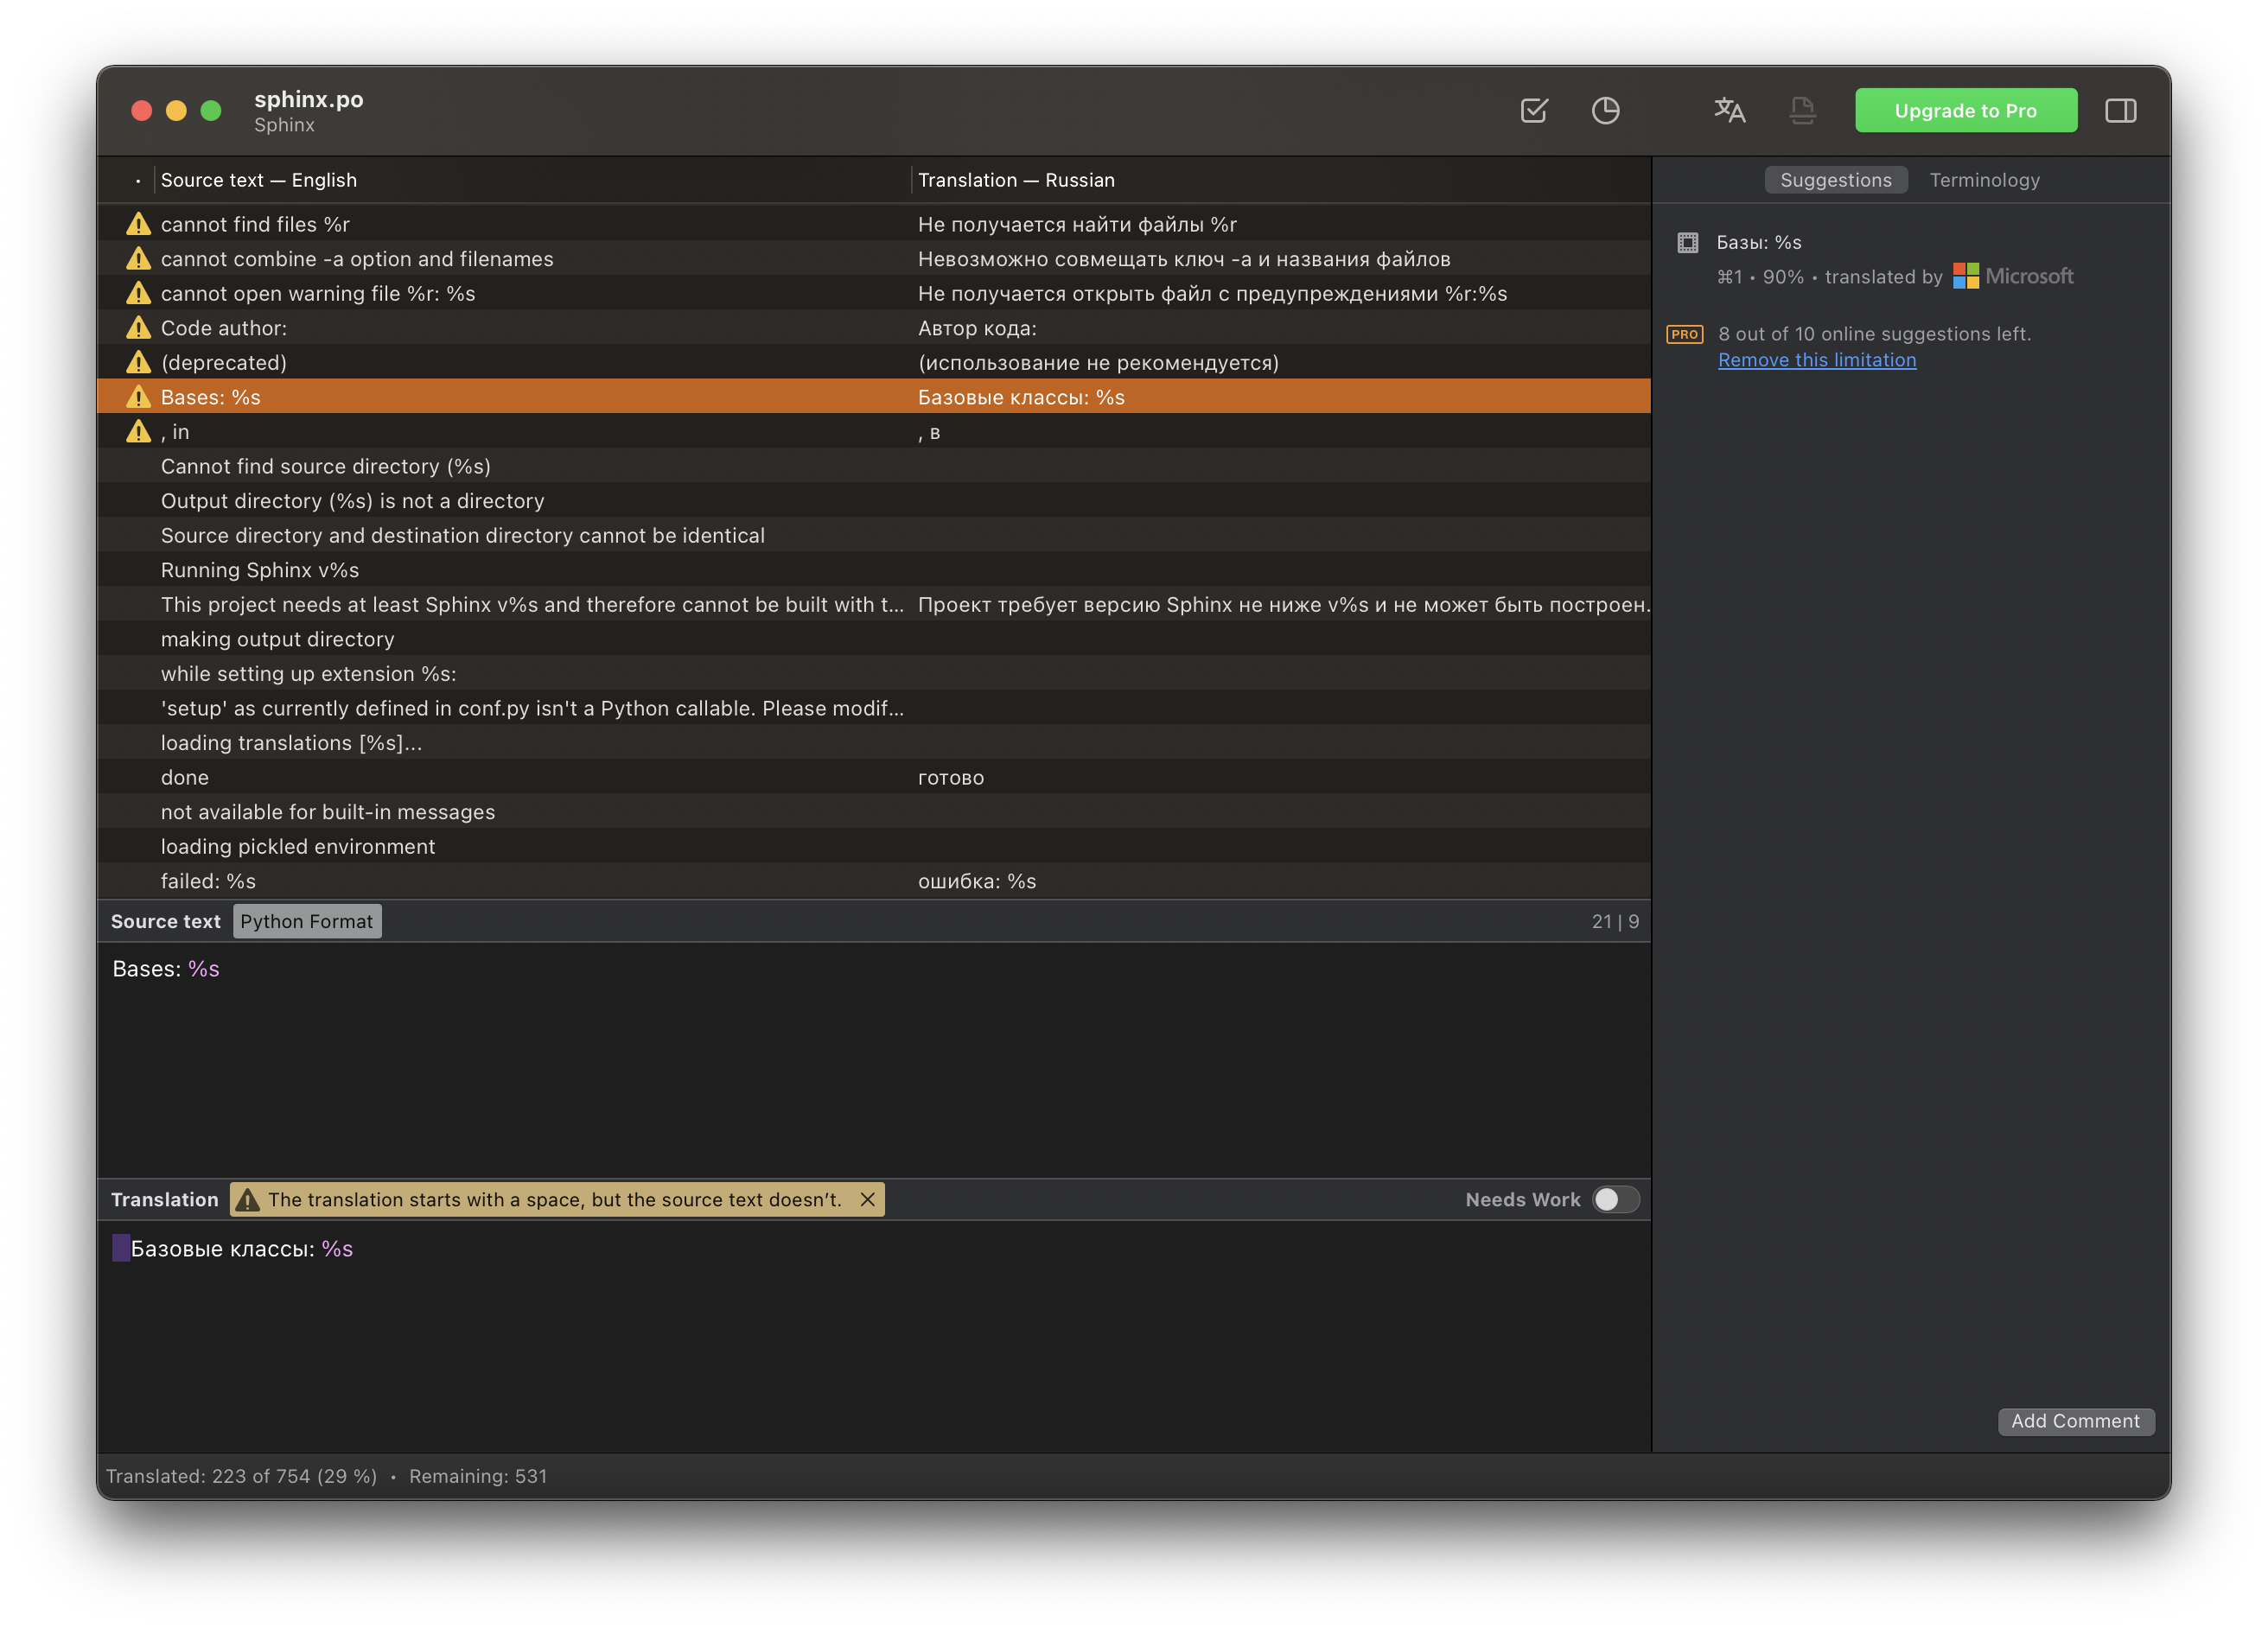The image size is (2268, 1628).
Task: Open the 'Remove this limitation' link
Action: pyautogui.click(x=1816, y=360)
